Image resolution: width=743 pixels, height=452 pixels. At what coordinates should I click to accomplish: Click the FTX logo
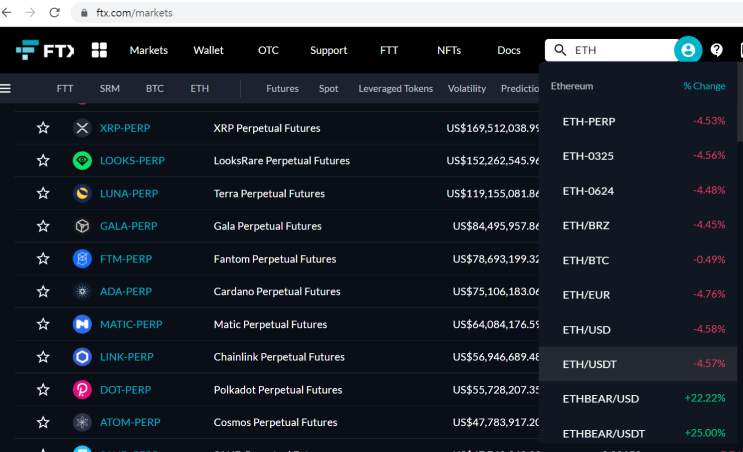(45, 50)
